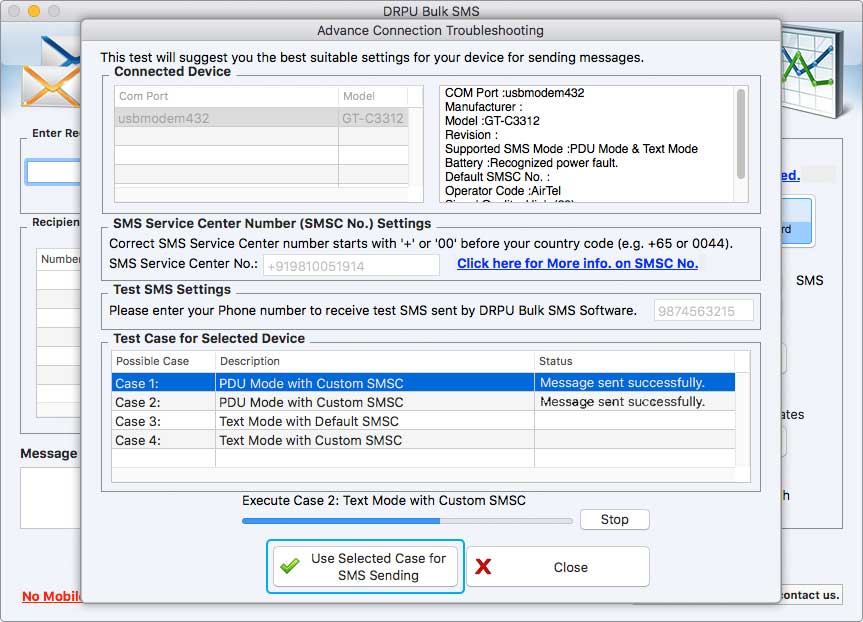Click the Message text area in background window
The width and height of the screenshot is (863, 622).
[x=51, y=498]
